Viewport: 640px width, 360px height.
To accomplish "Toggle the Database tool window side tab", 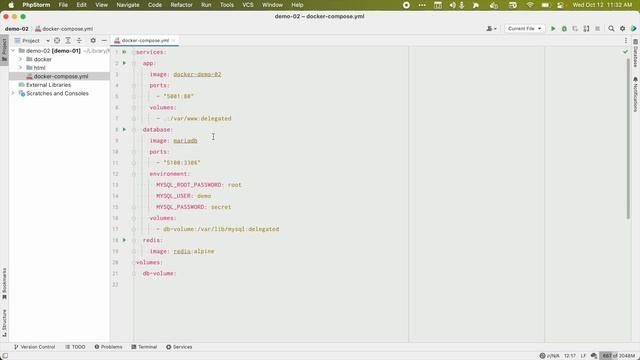I will click(x=636, y=53).
